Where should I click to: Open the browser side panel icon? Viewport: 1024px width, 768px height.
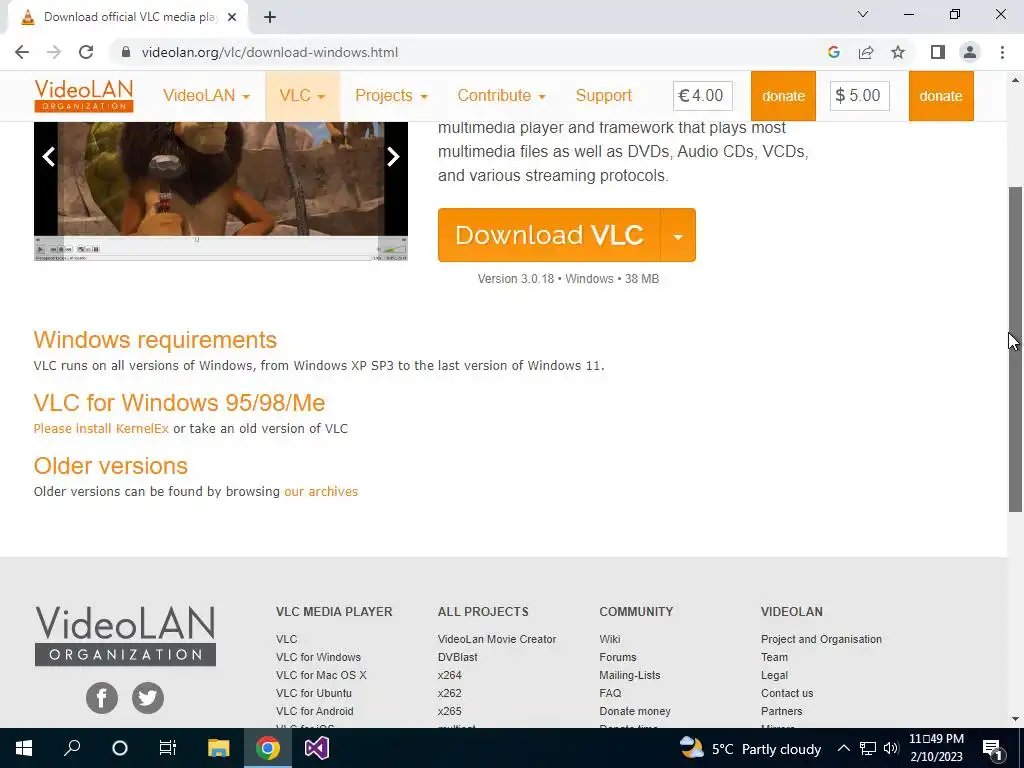(938, 52)
